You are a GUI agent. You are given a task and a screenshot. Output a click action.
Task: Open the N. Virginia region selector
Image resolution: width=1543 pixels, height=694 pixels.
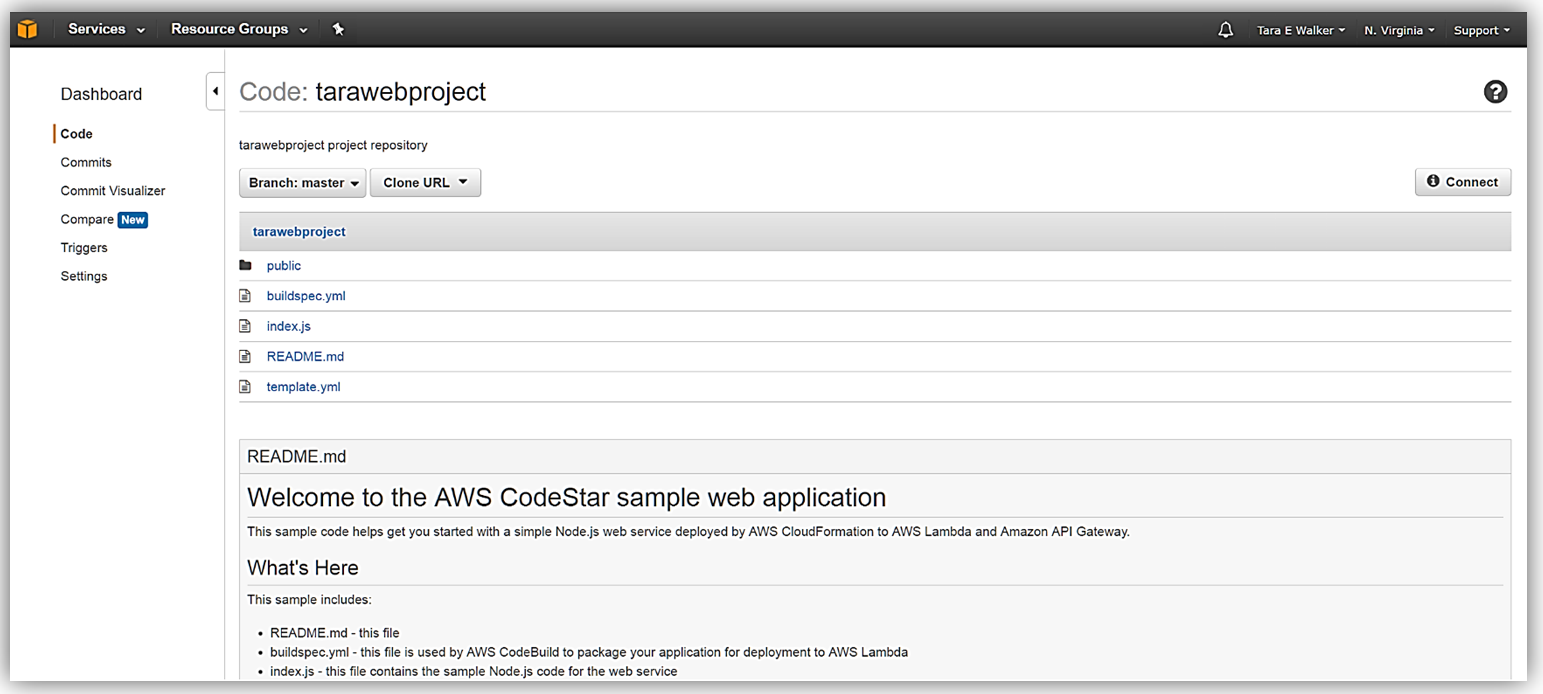point(1399,31)
